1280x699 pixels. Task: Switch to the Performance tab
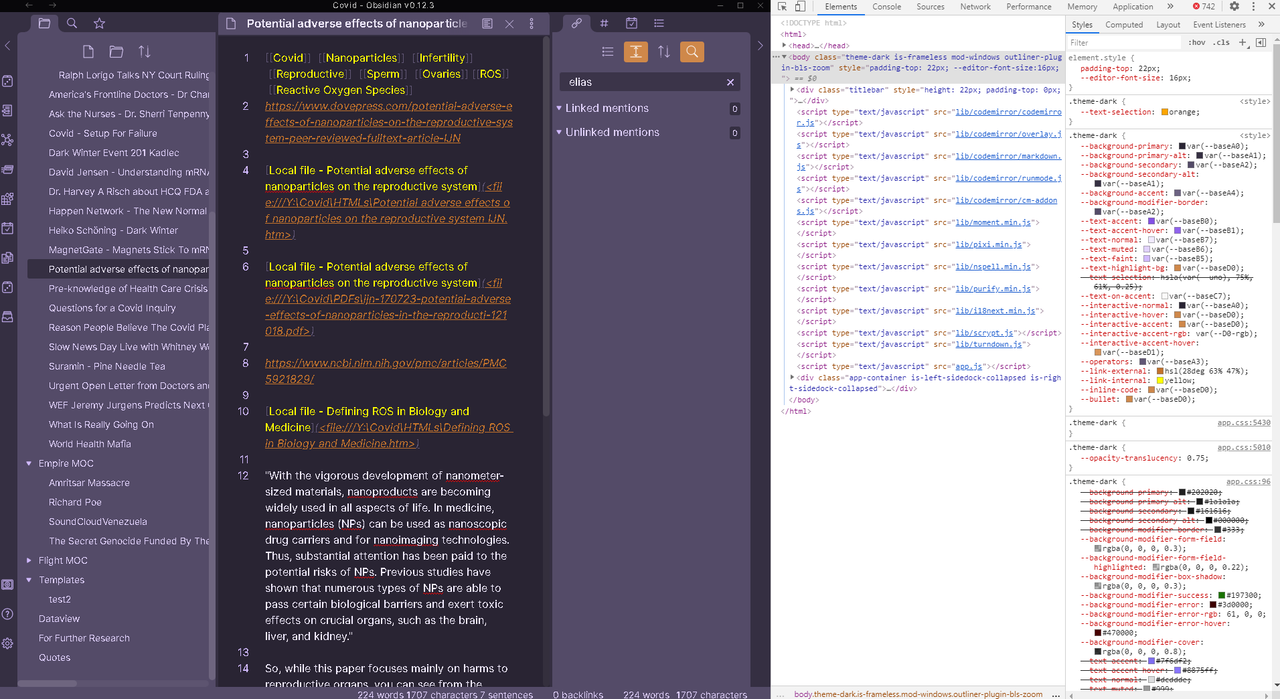coord(1029,6)
